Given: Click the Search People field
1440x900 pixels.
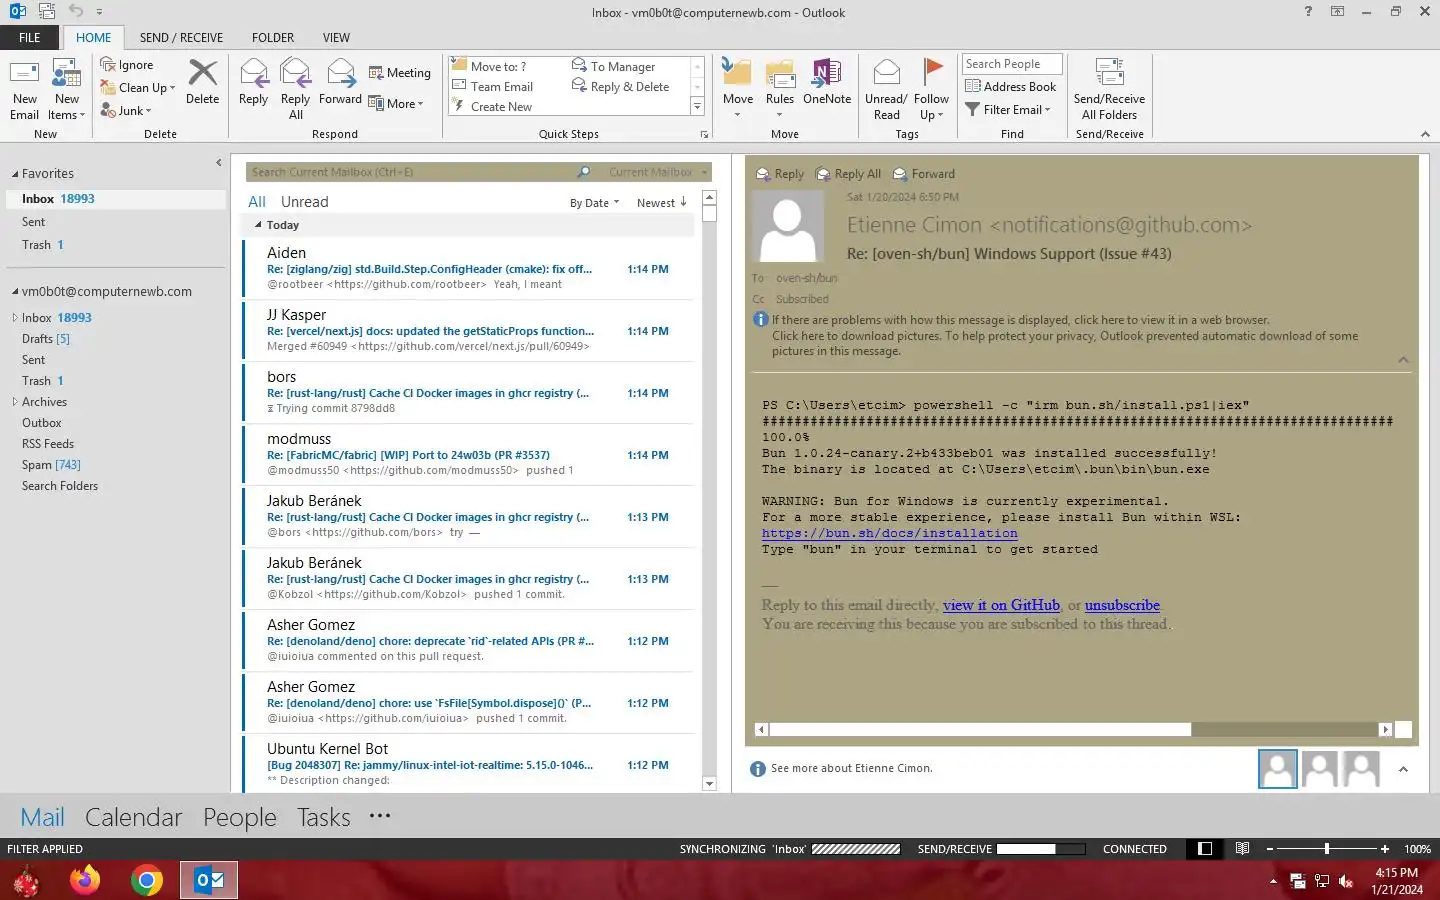Looking at the screenshot, I should (x=1011, y=64).
